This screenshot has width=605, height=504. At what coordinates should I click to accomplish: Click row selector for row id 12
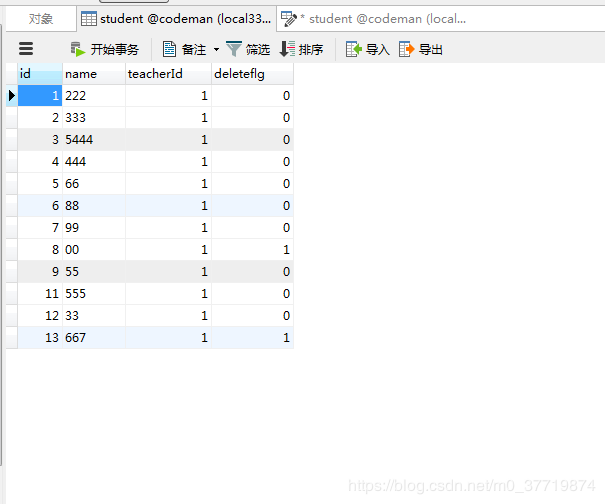[x=12, y=315]
